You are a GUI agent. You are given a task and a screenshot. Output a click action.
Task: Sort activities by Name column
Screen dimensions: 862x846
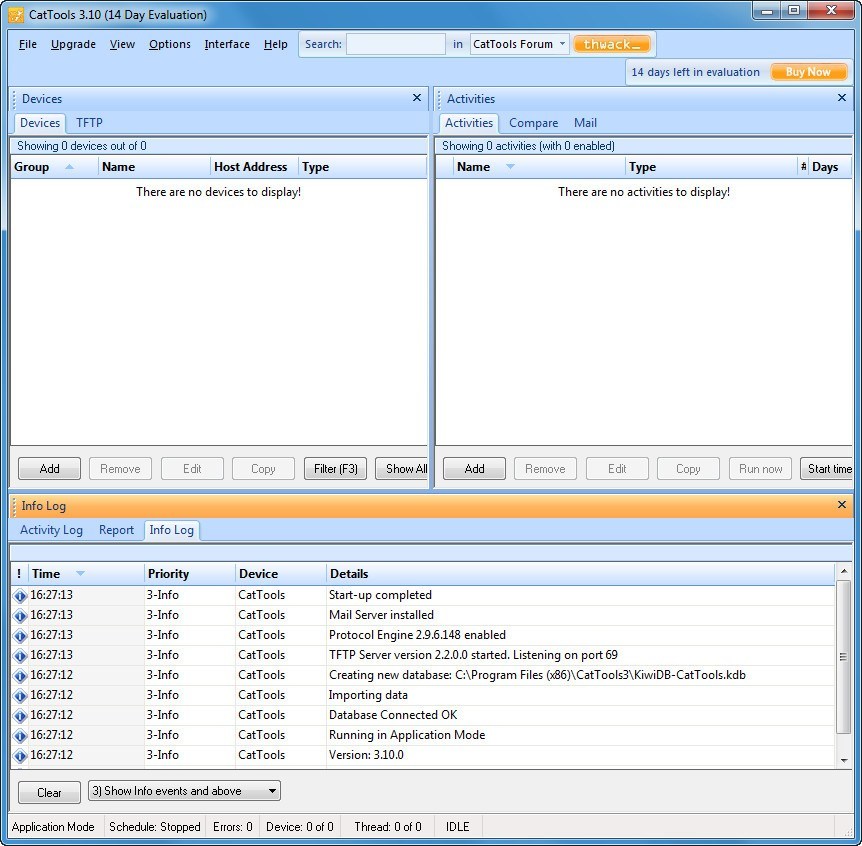(x=539, y=167)
